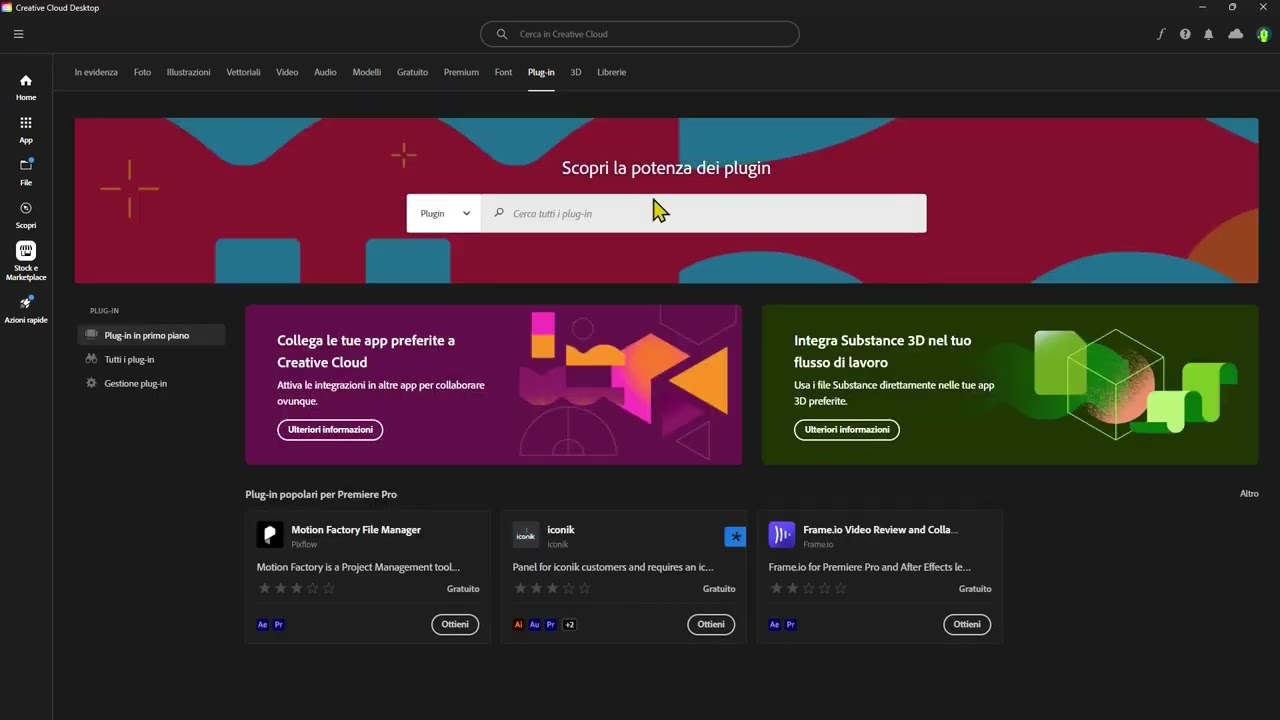Viewport: 1280px width, 720px height.
Task: Switch to Gratuito tab
Action: [x=412, y=72]
